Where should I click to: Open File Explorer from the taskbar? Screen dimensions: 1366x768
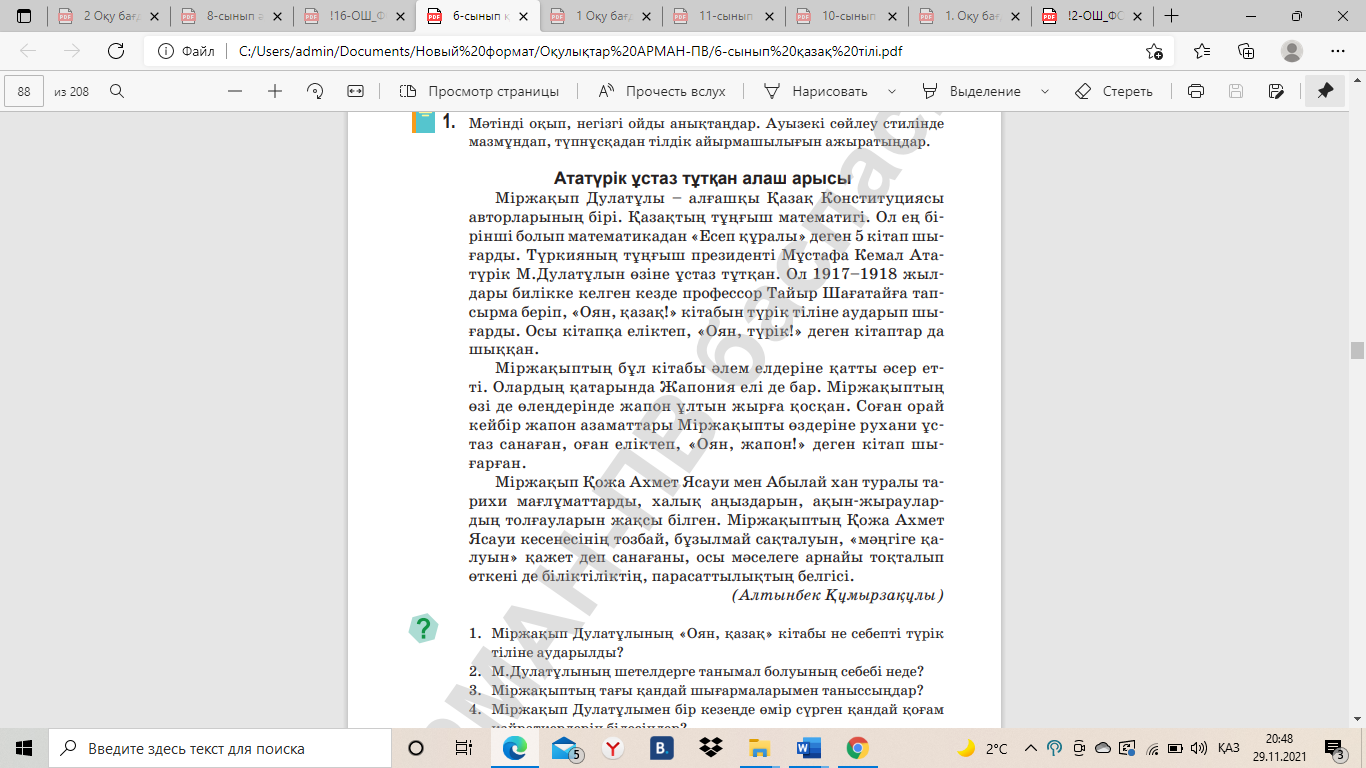(x=760, y=748)
